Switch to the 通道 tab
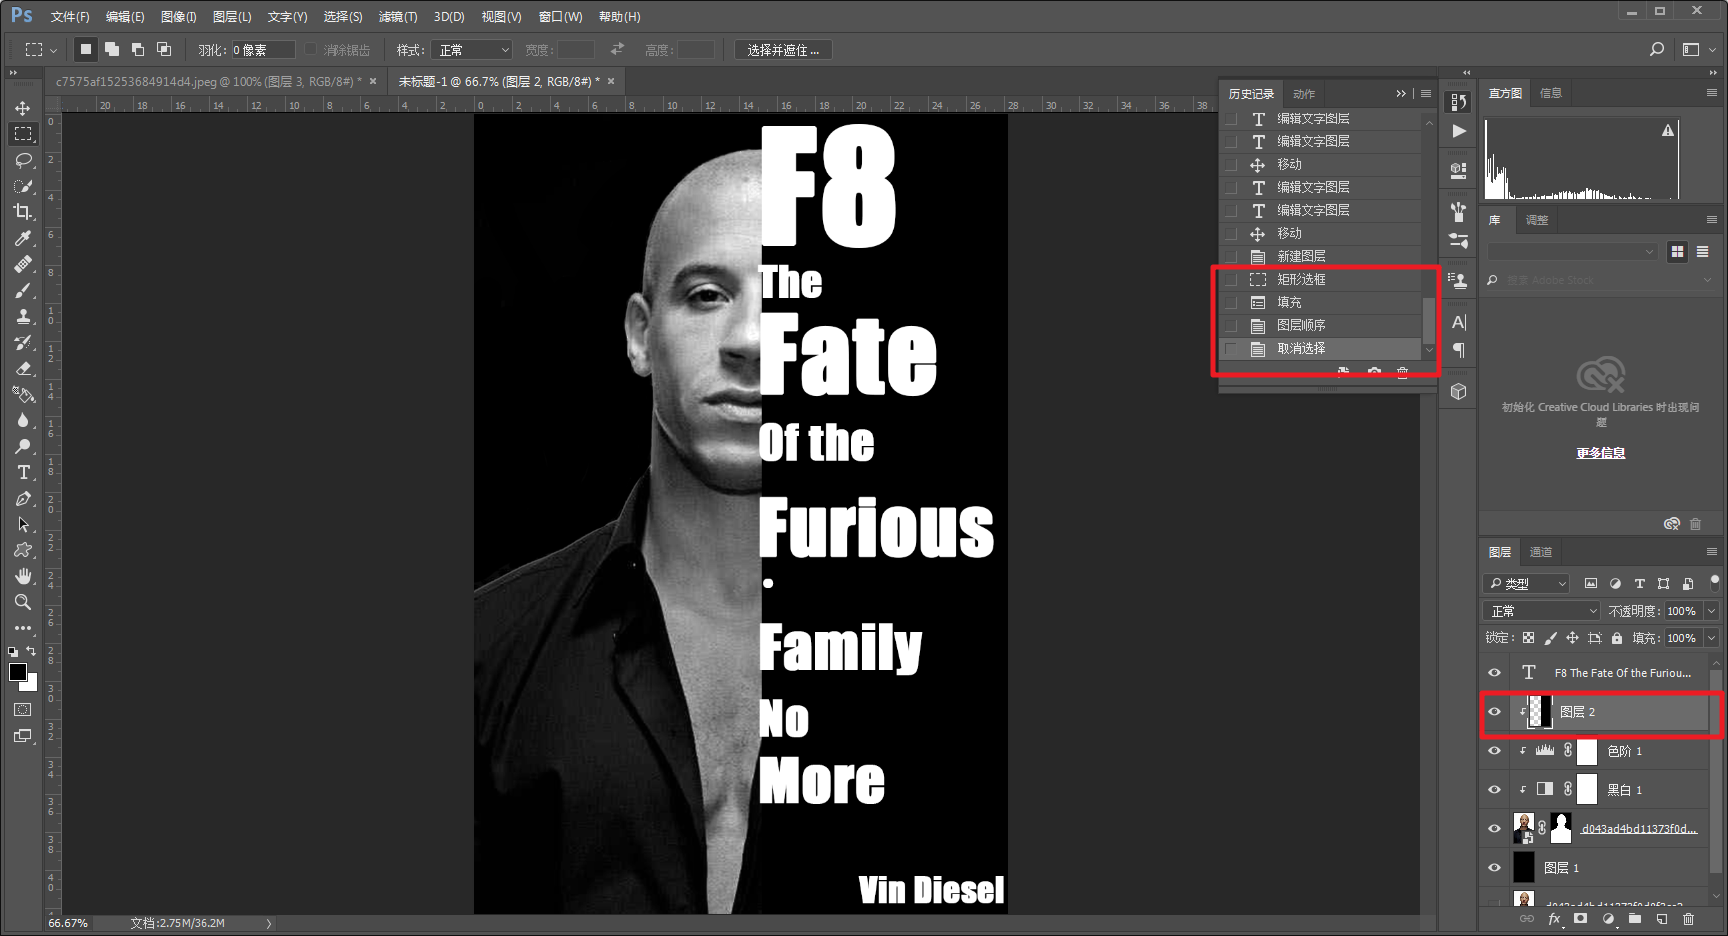The height and width of the screenshot is (936, 1728). pyautogui.click(x=1541, y=552)
